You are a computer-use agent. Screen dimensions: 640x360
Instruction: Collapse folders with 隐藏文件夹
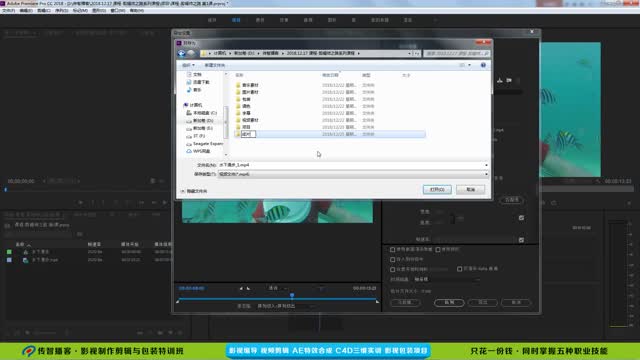pos(194,191)
